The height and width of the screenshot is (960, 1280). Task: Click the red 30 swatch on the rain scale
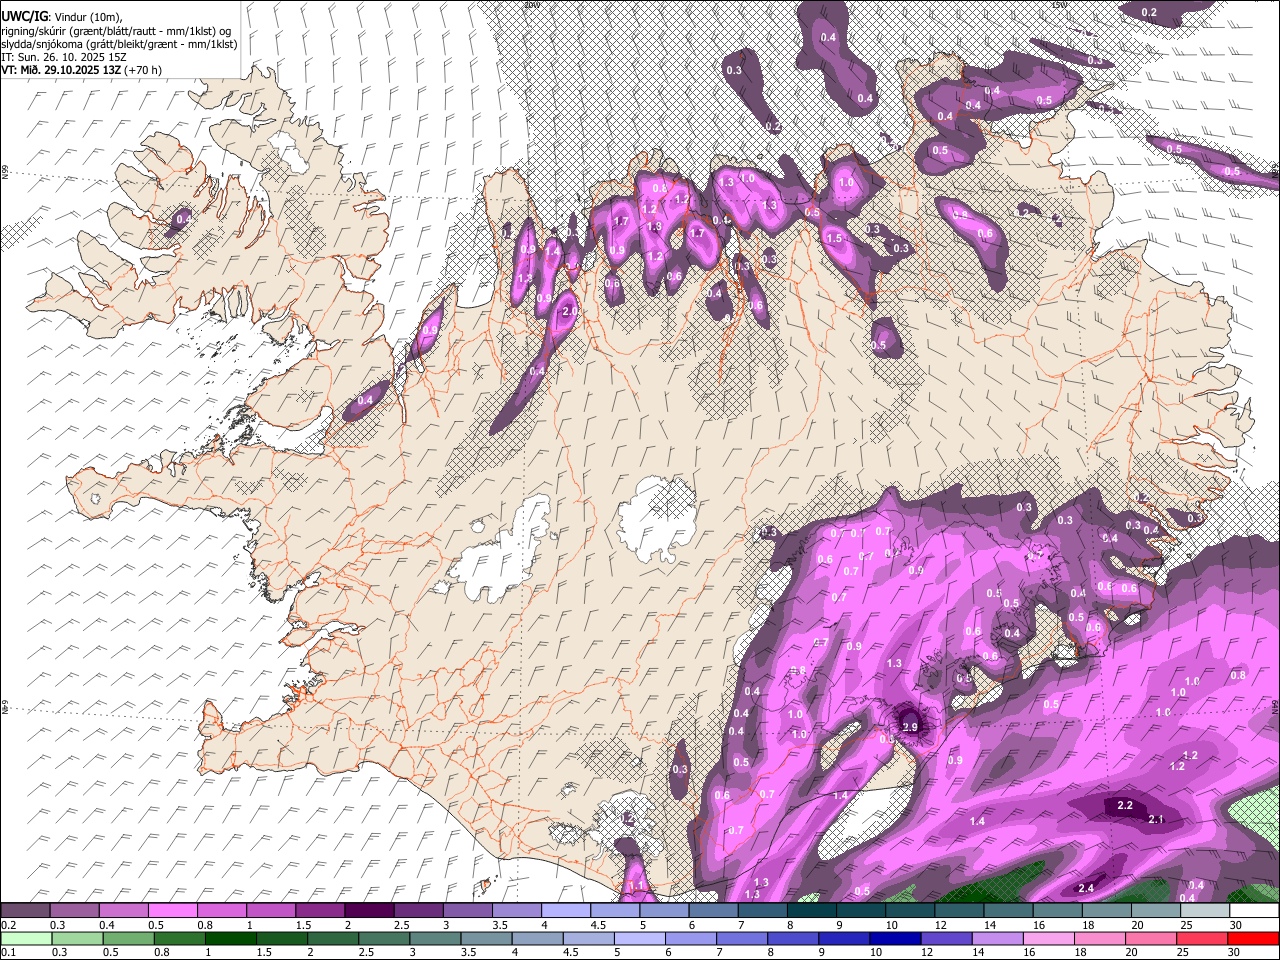(x=1253, y=938)
